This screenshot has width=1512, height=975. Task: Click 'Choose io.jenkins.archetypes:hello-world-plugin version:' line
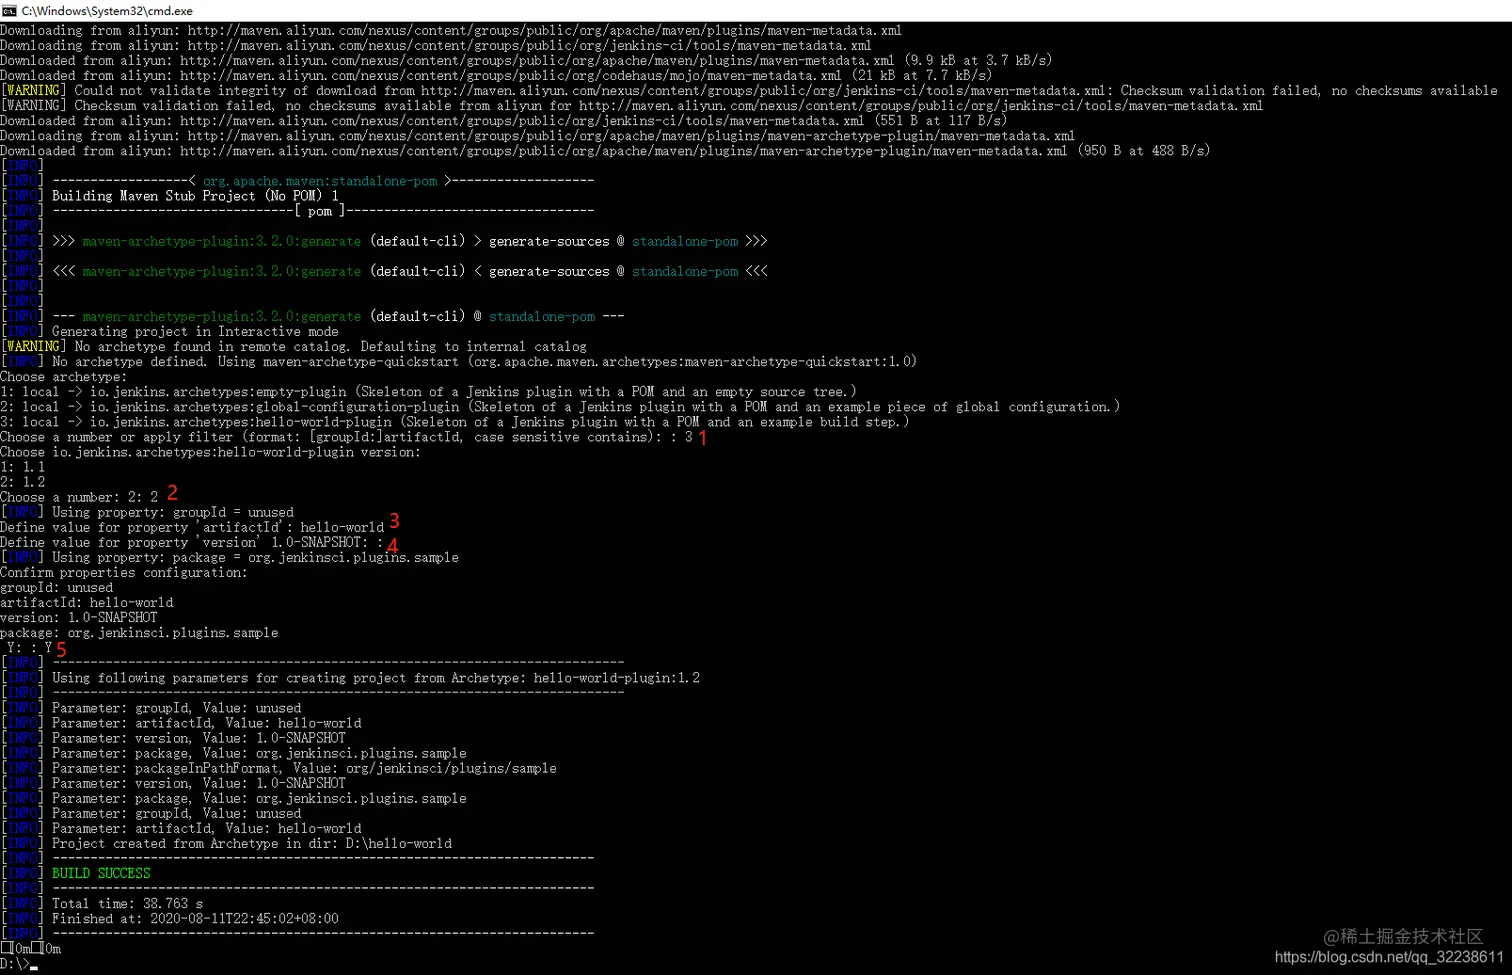coord(211,452)
